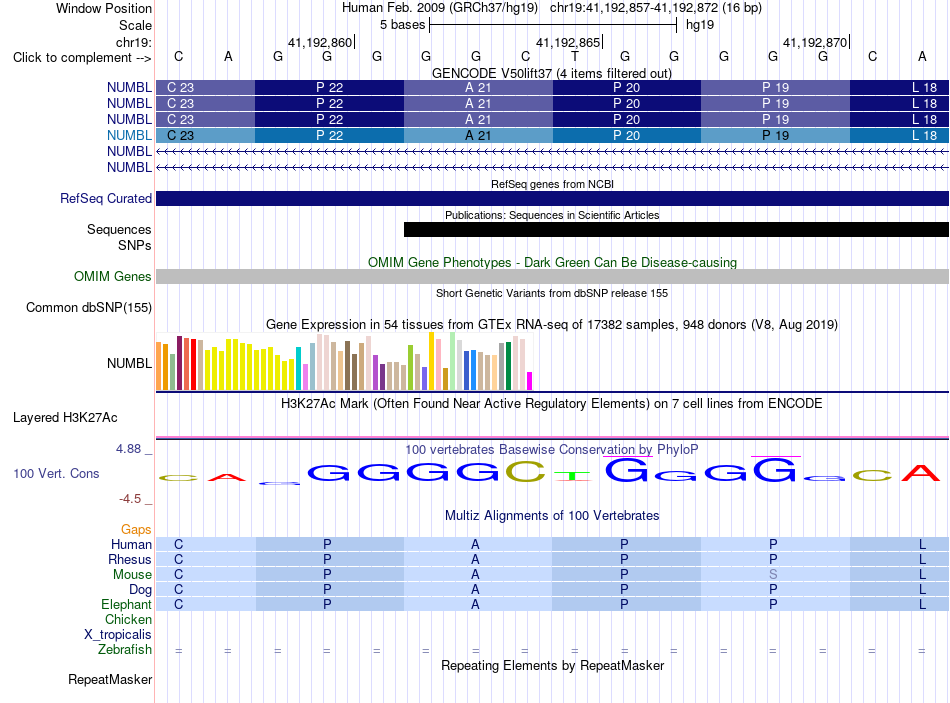Click the Zebrafish species label
The height and width of the screenshot is (703, 950).
click(x=125, y=649)
